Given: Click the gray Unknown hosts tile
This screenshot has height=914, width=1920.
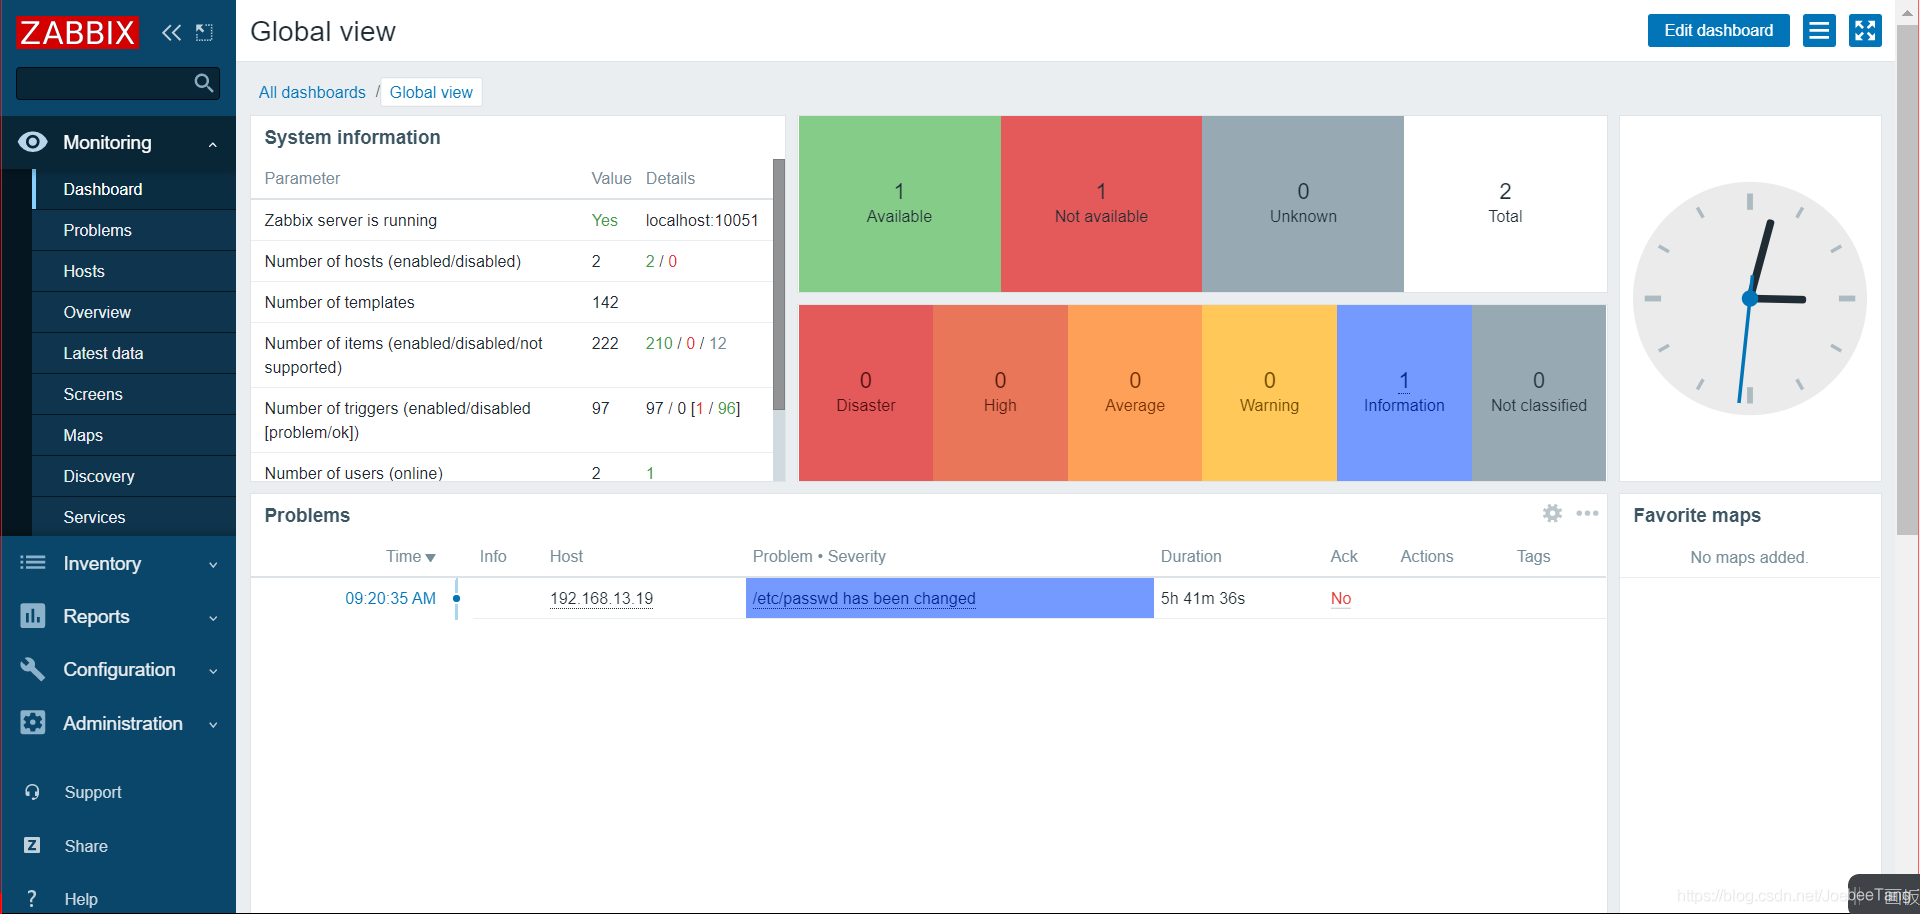Looking at the screenshot, I should (1303, 204).
